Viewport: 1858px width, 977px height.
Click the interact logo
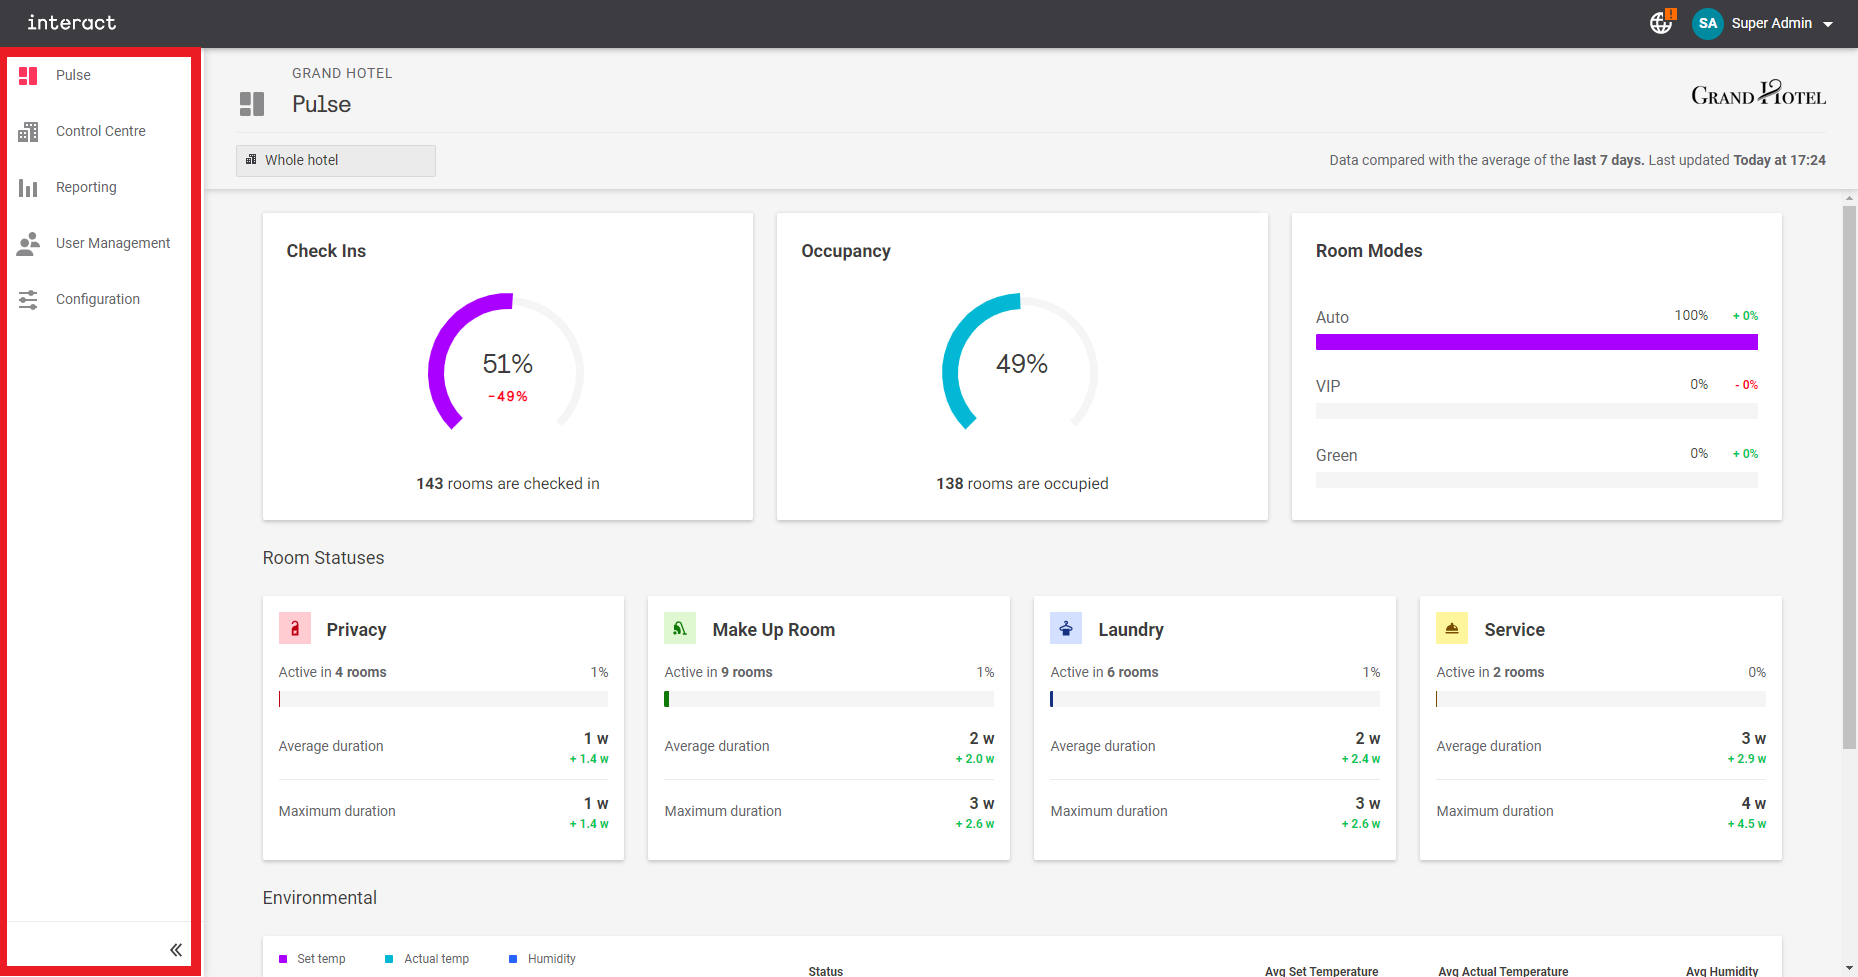71,22
